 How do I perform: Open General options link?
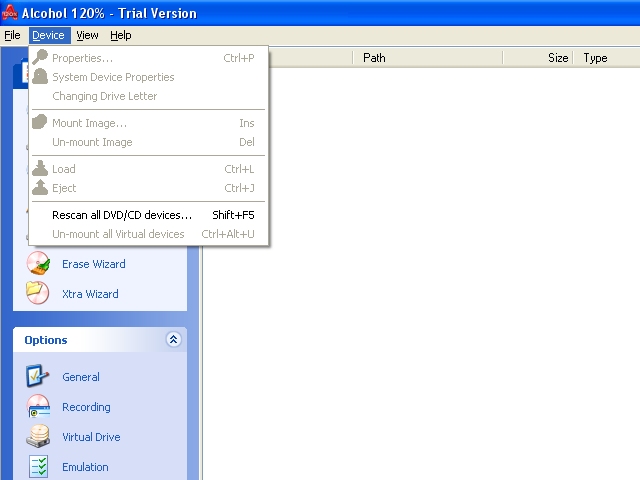(81, 377)
